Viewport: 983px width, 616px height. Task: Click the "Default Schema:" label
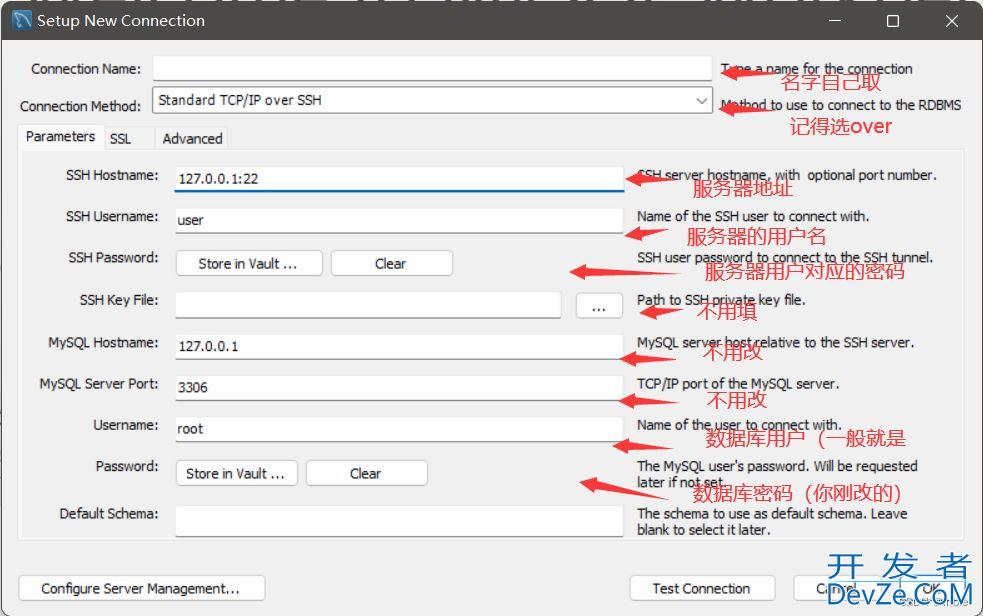pos(109,514)
